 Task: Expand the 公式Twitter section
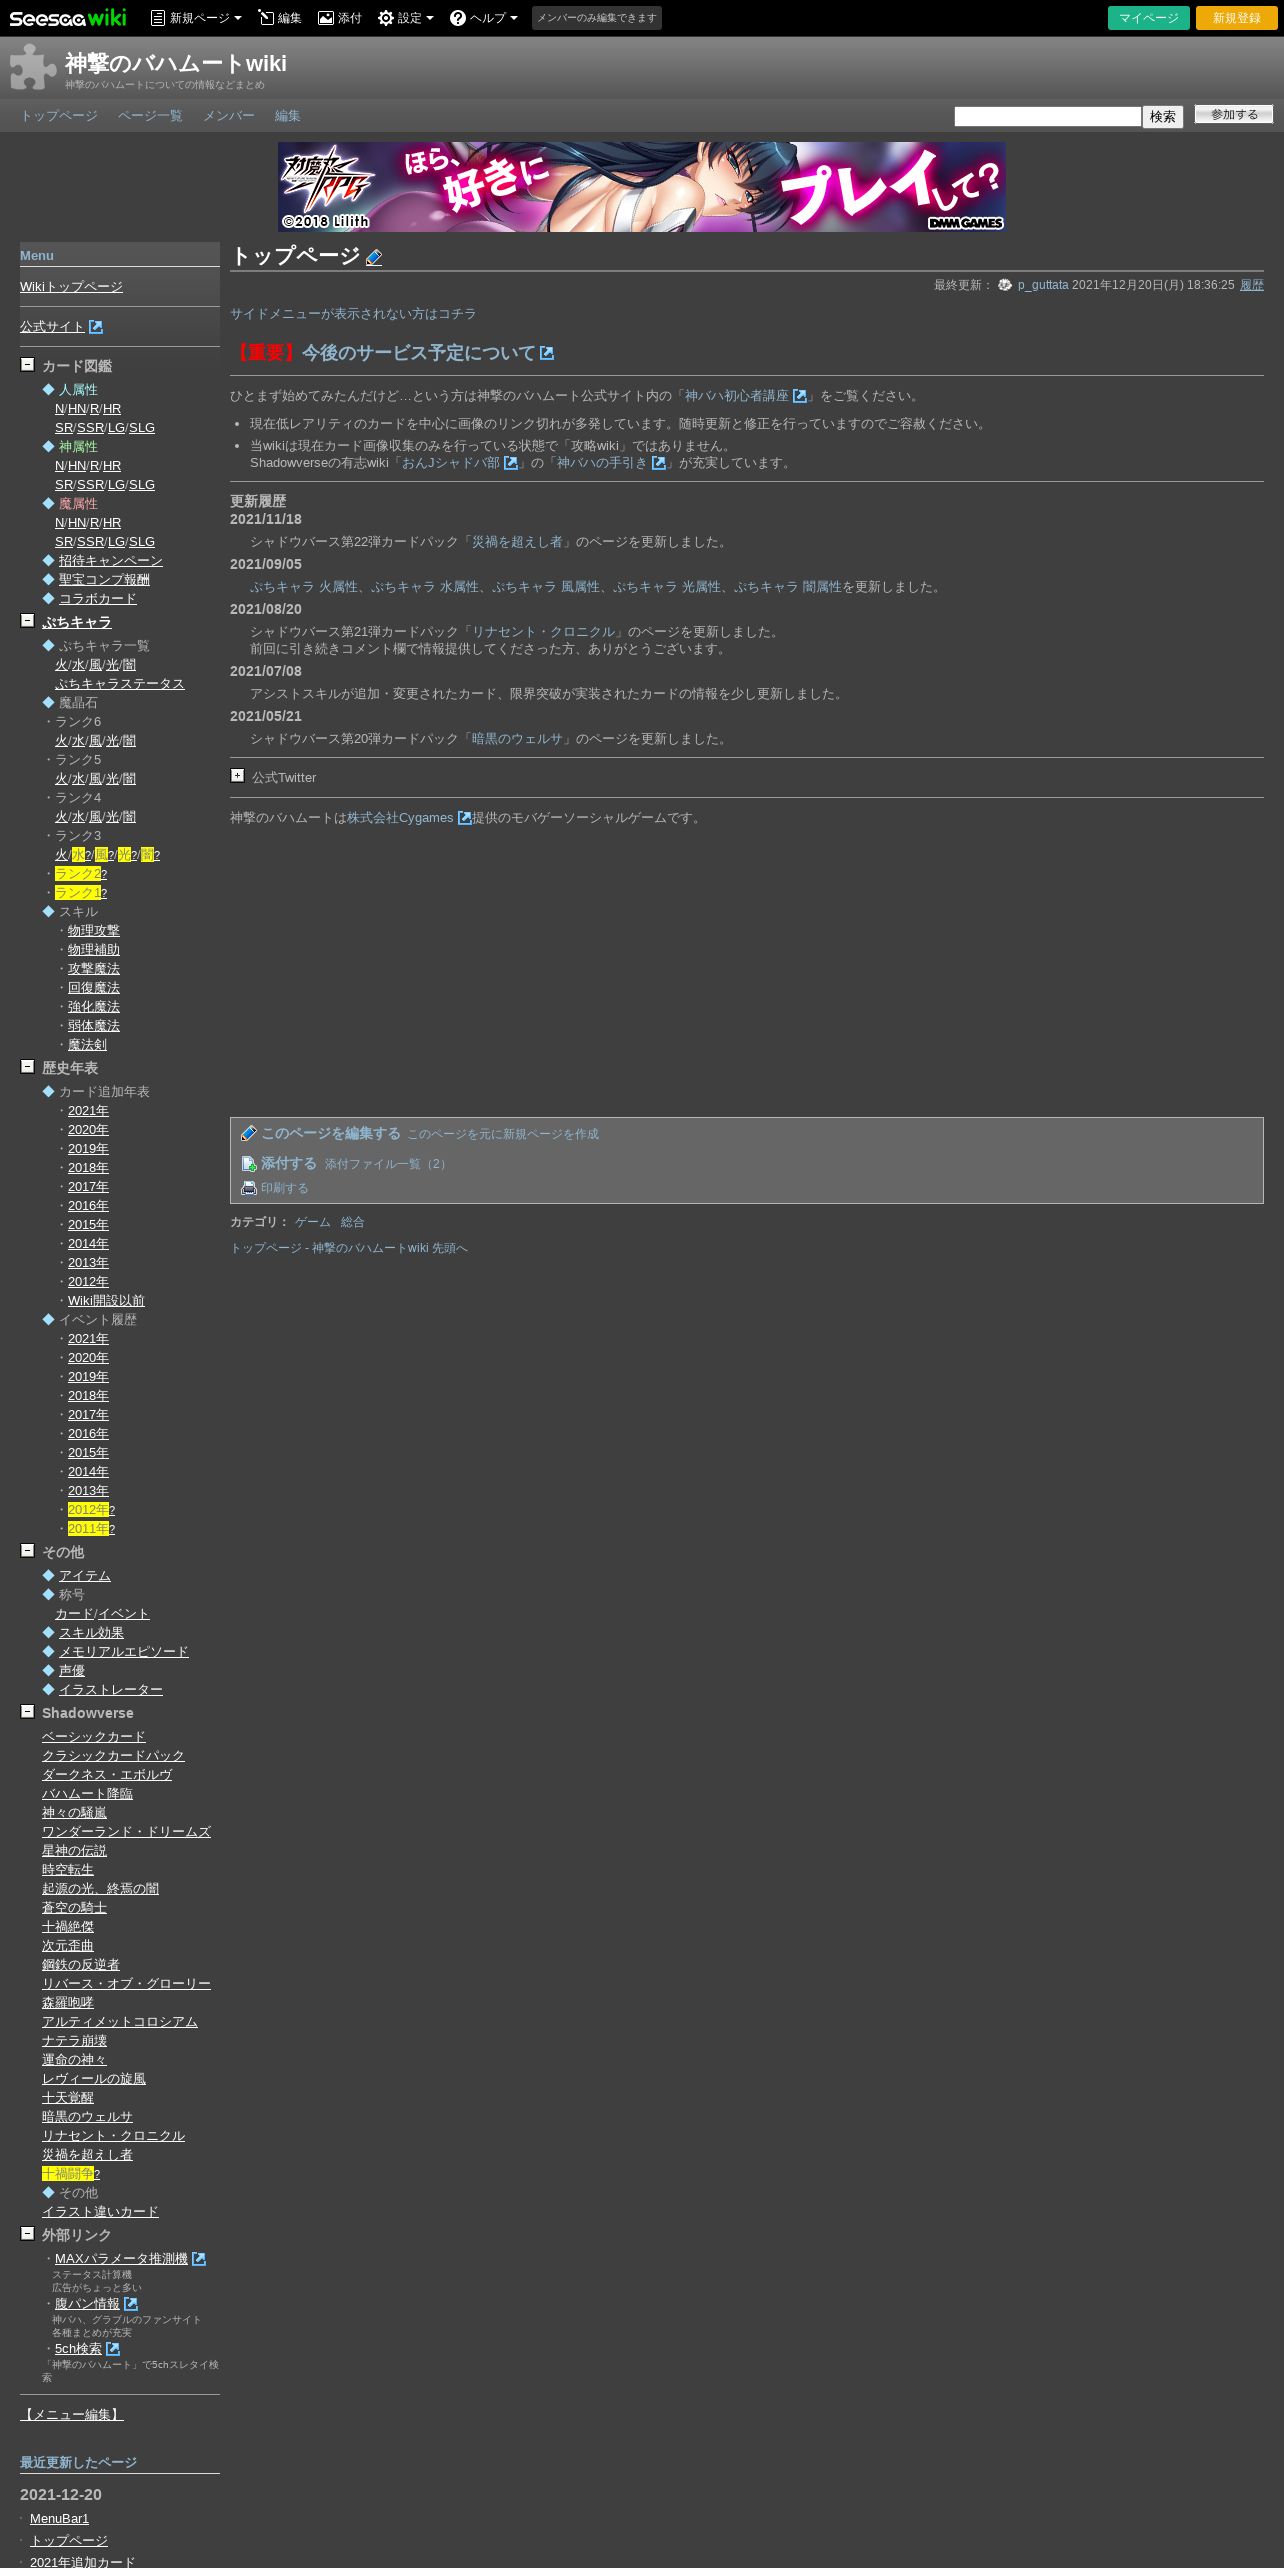click(x=237, y=776)
